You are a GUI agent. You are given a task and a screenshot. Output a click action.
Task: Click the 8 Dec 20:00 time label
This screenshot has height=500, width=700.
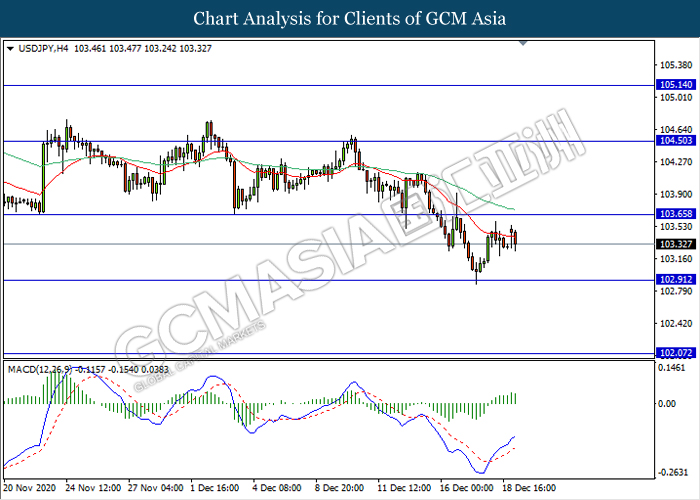(339, 488)
